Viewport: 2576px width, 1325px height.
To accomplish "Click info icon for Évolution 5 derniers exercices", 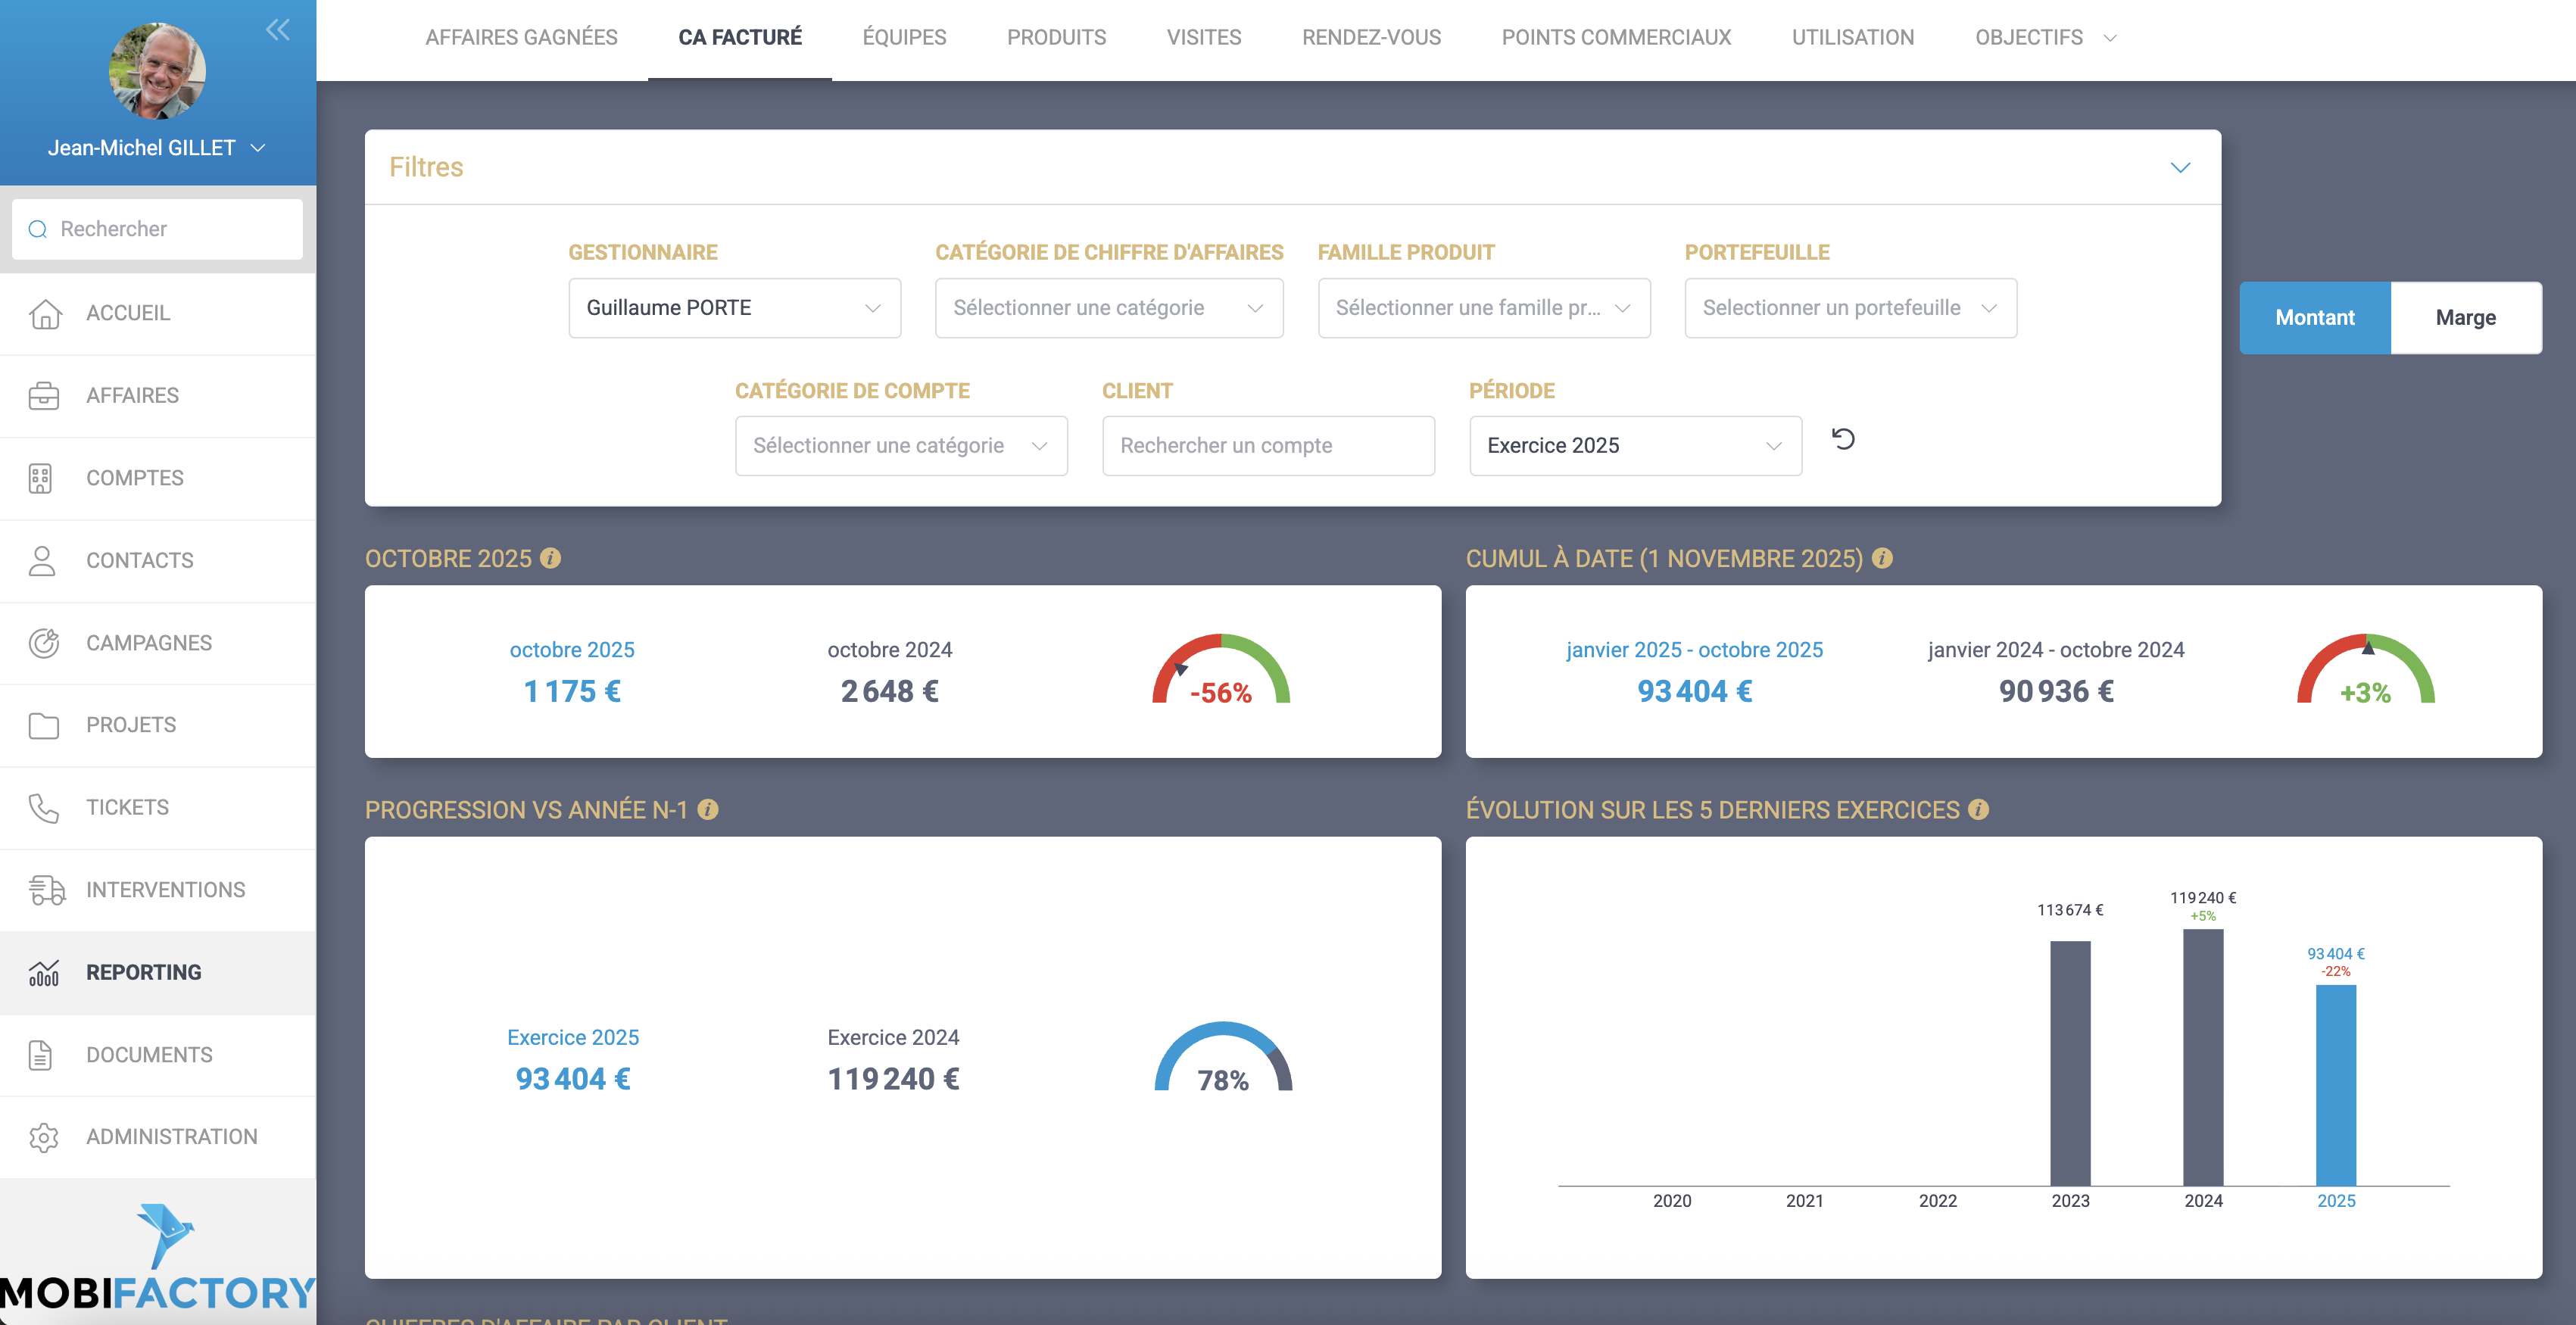I will [1978, 809].
